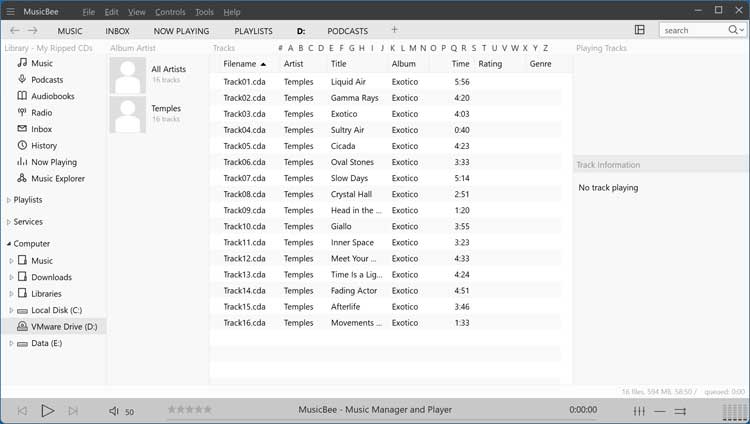The image size is (750, 424).
Task: Select the track titled Crystal Hall
Action: [351, 194]
